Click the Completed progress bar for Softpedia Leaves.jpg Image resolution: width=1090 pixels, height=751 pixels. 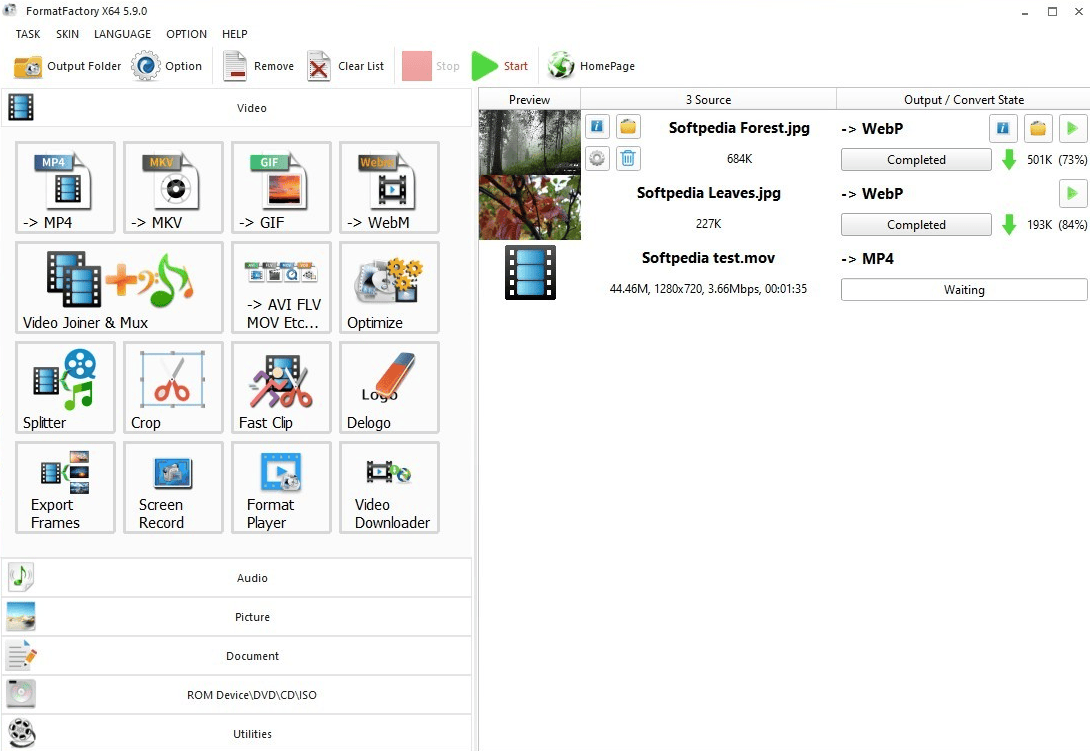coord(916,225)
